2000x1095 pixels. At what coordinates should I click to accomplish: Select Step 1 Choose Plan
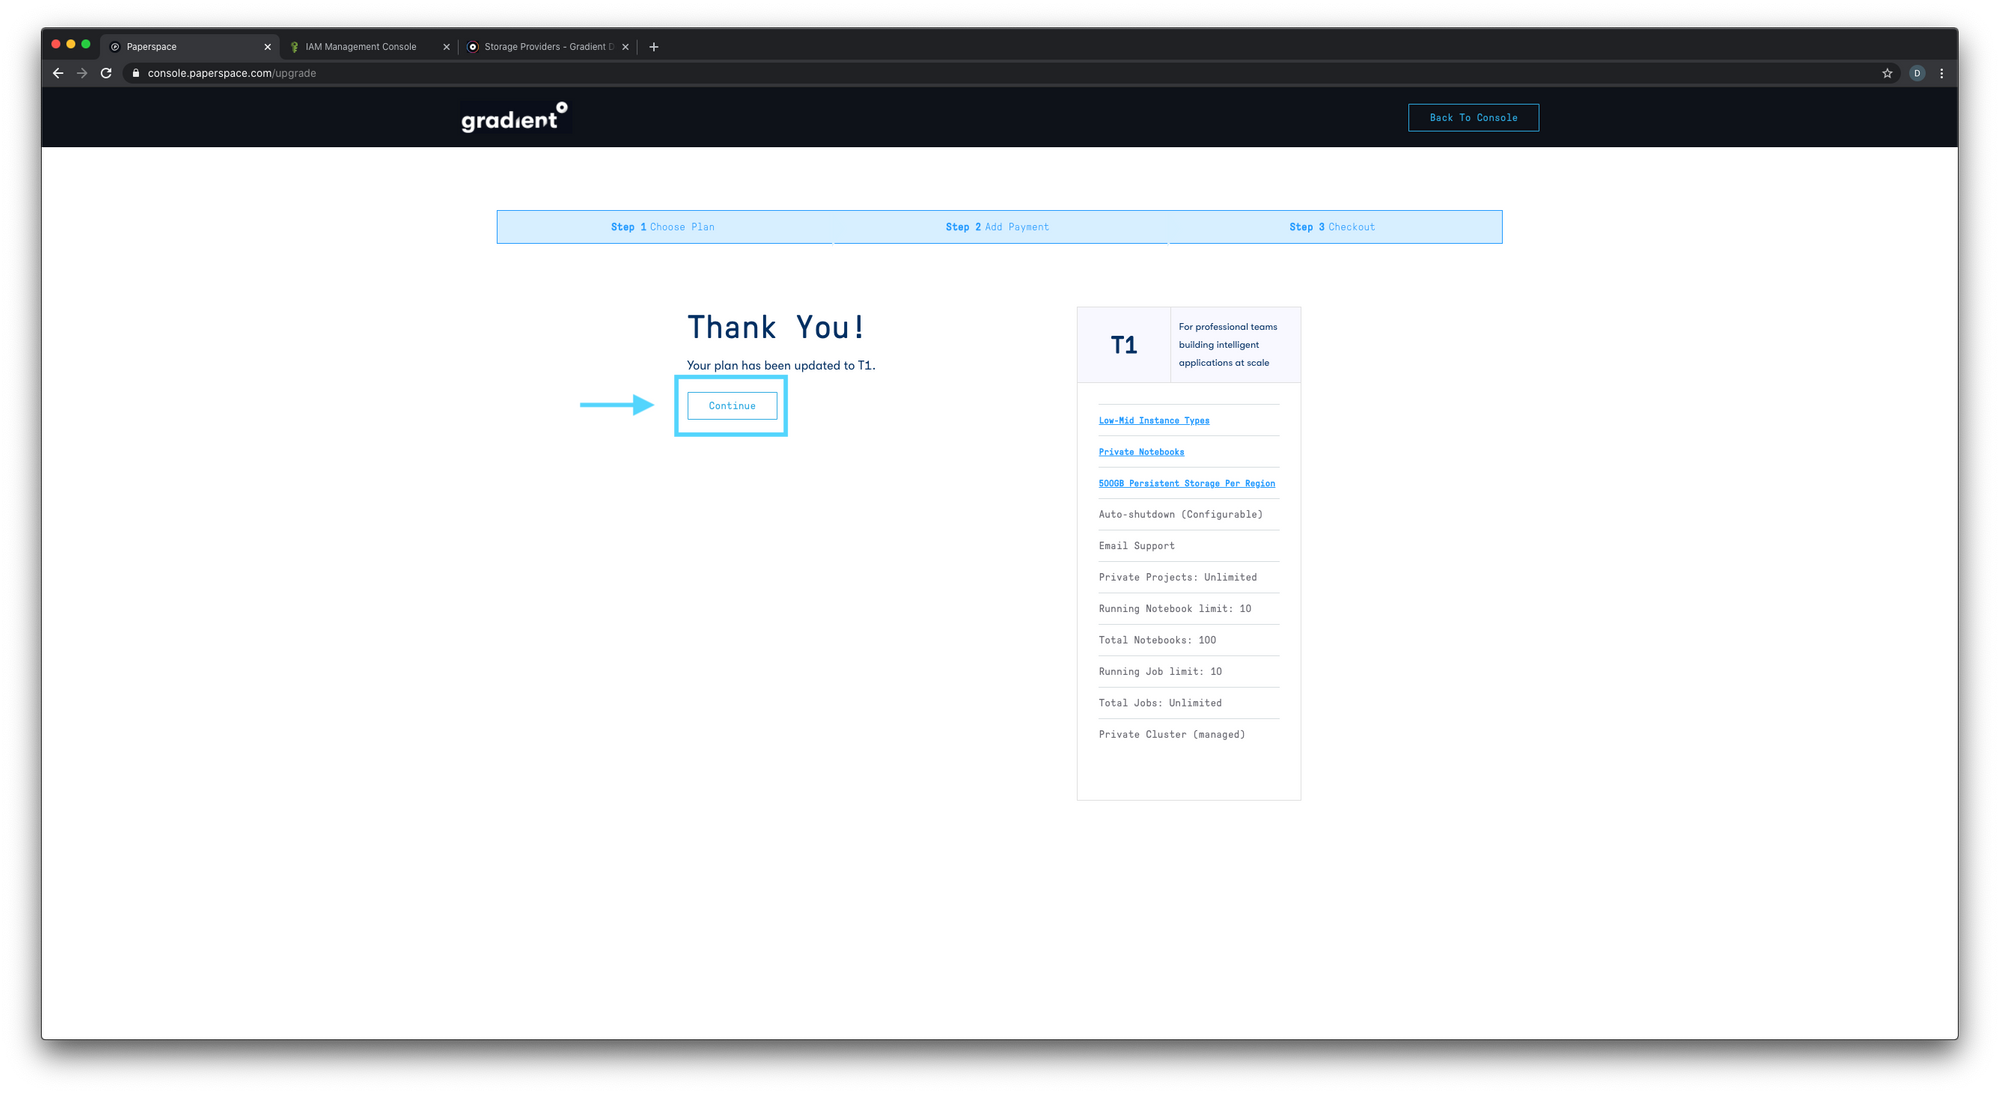[663, 227]
